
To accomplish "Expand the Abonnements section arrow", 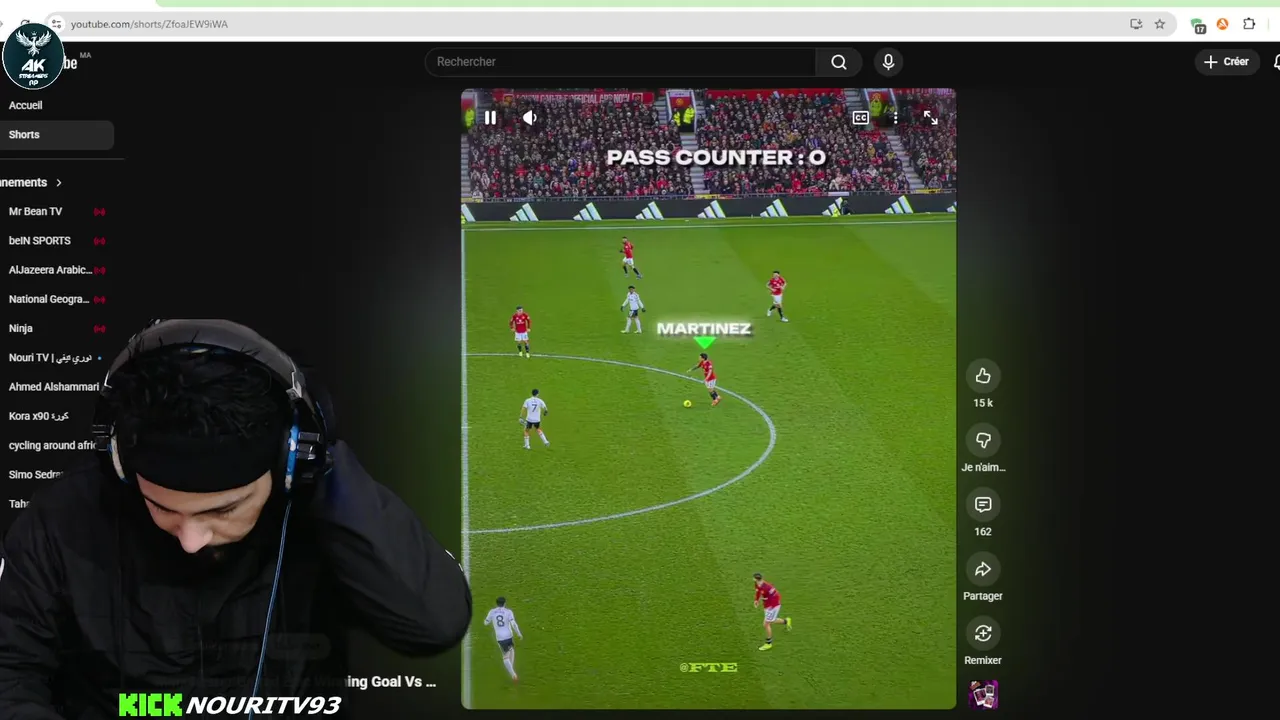I will (59, 183).
